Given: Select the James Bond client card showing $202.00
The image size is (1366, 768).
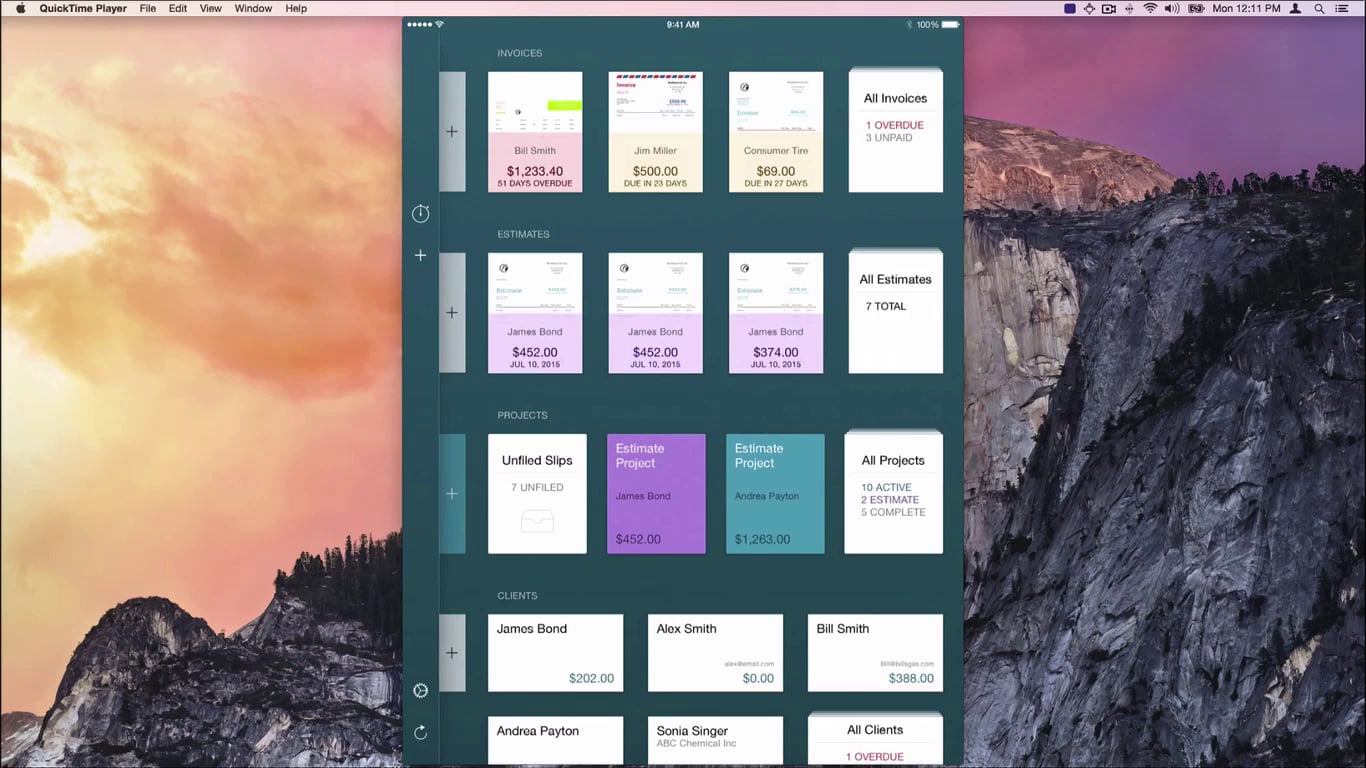Looking at the screenshot, I should (555, 653).
